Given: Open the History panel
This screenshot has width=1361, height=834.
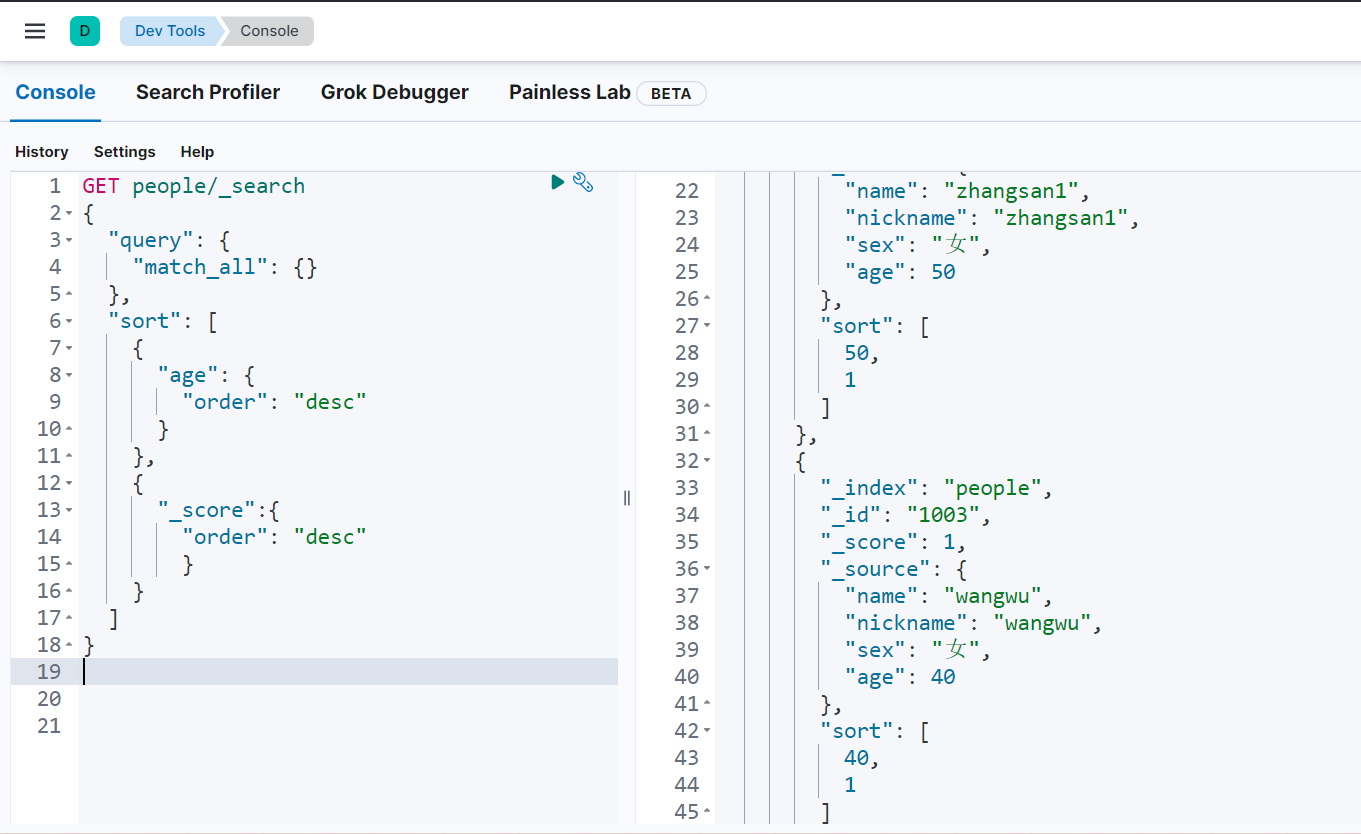Looking at the screenshot, I should pos(42,152).
